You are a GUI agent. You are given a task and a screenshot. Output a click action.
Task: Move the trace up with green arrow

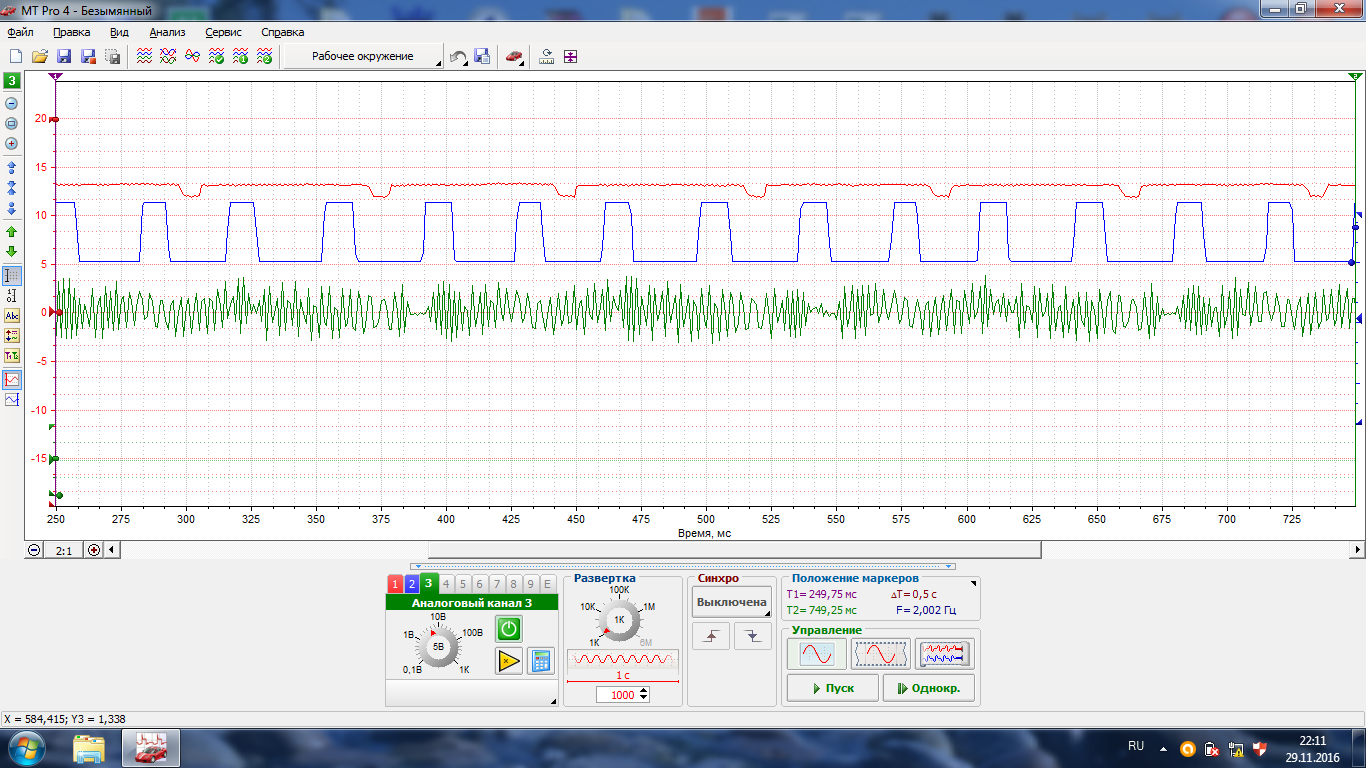[x=12, y=232]
